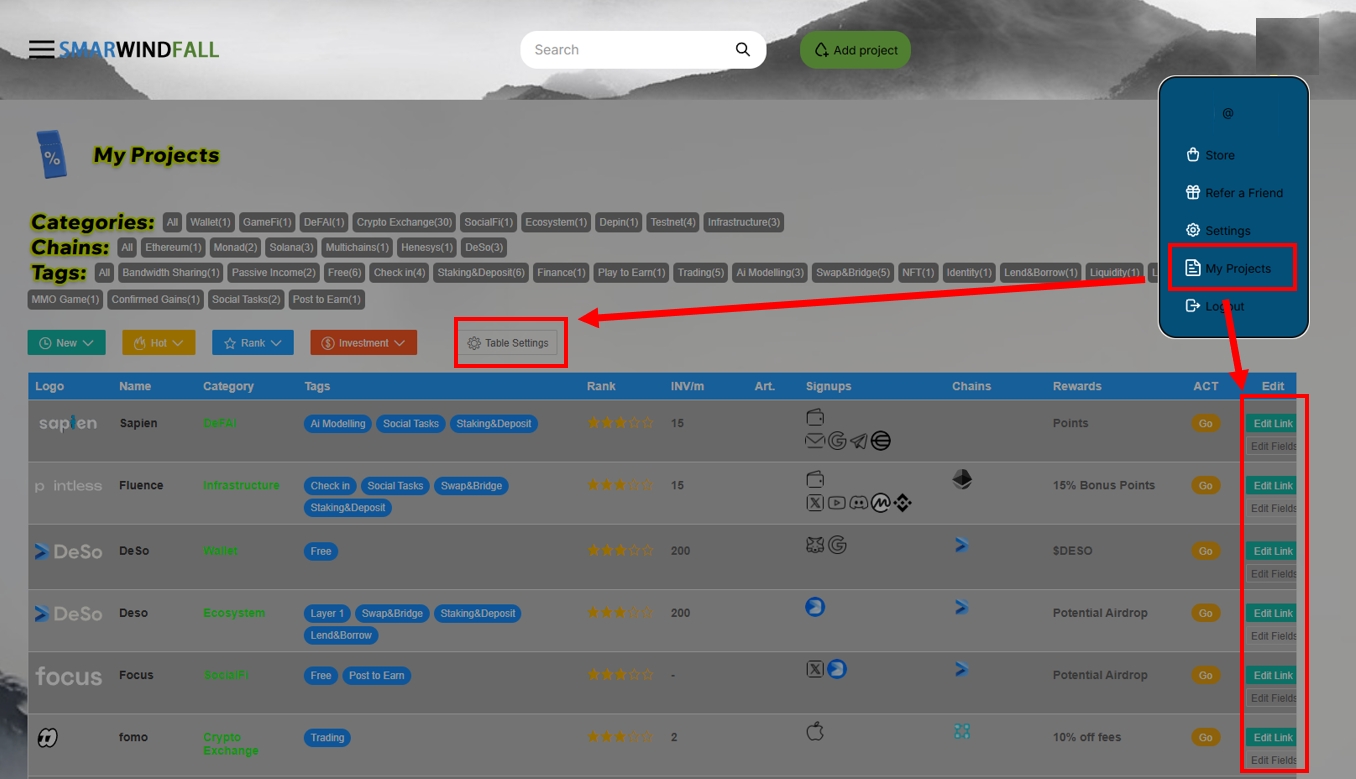Image resolution: width=1356 pixels, height=779 pixels.
Task: Click Trading tag in fomo row
Action: 327,738
